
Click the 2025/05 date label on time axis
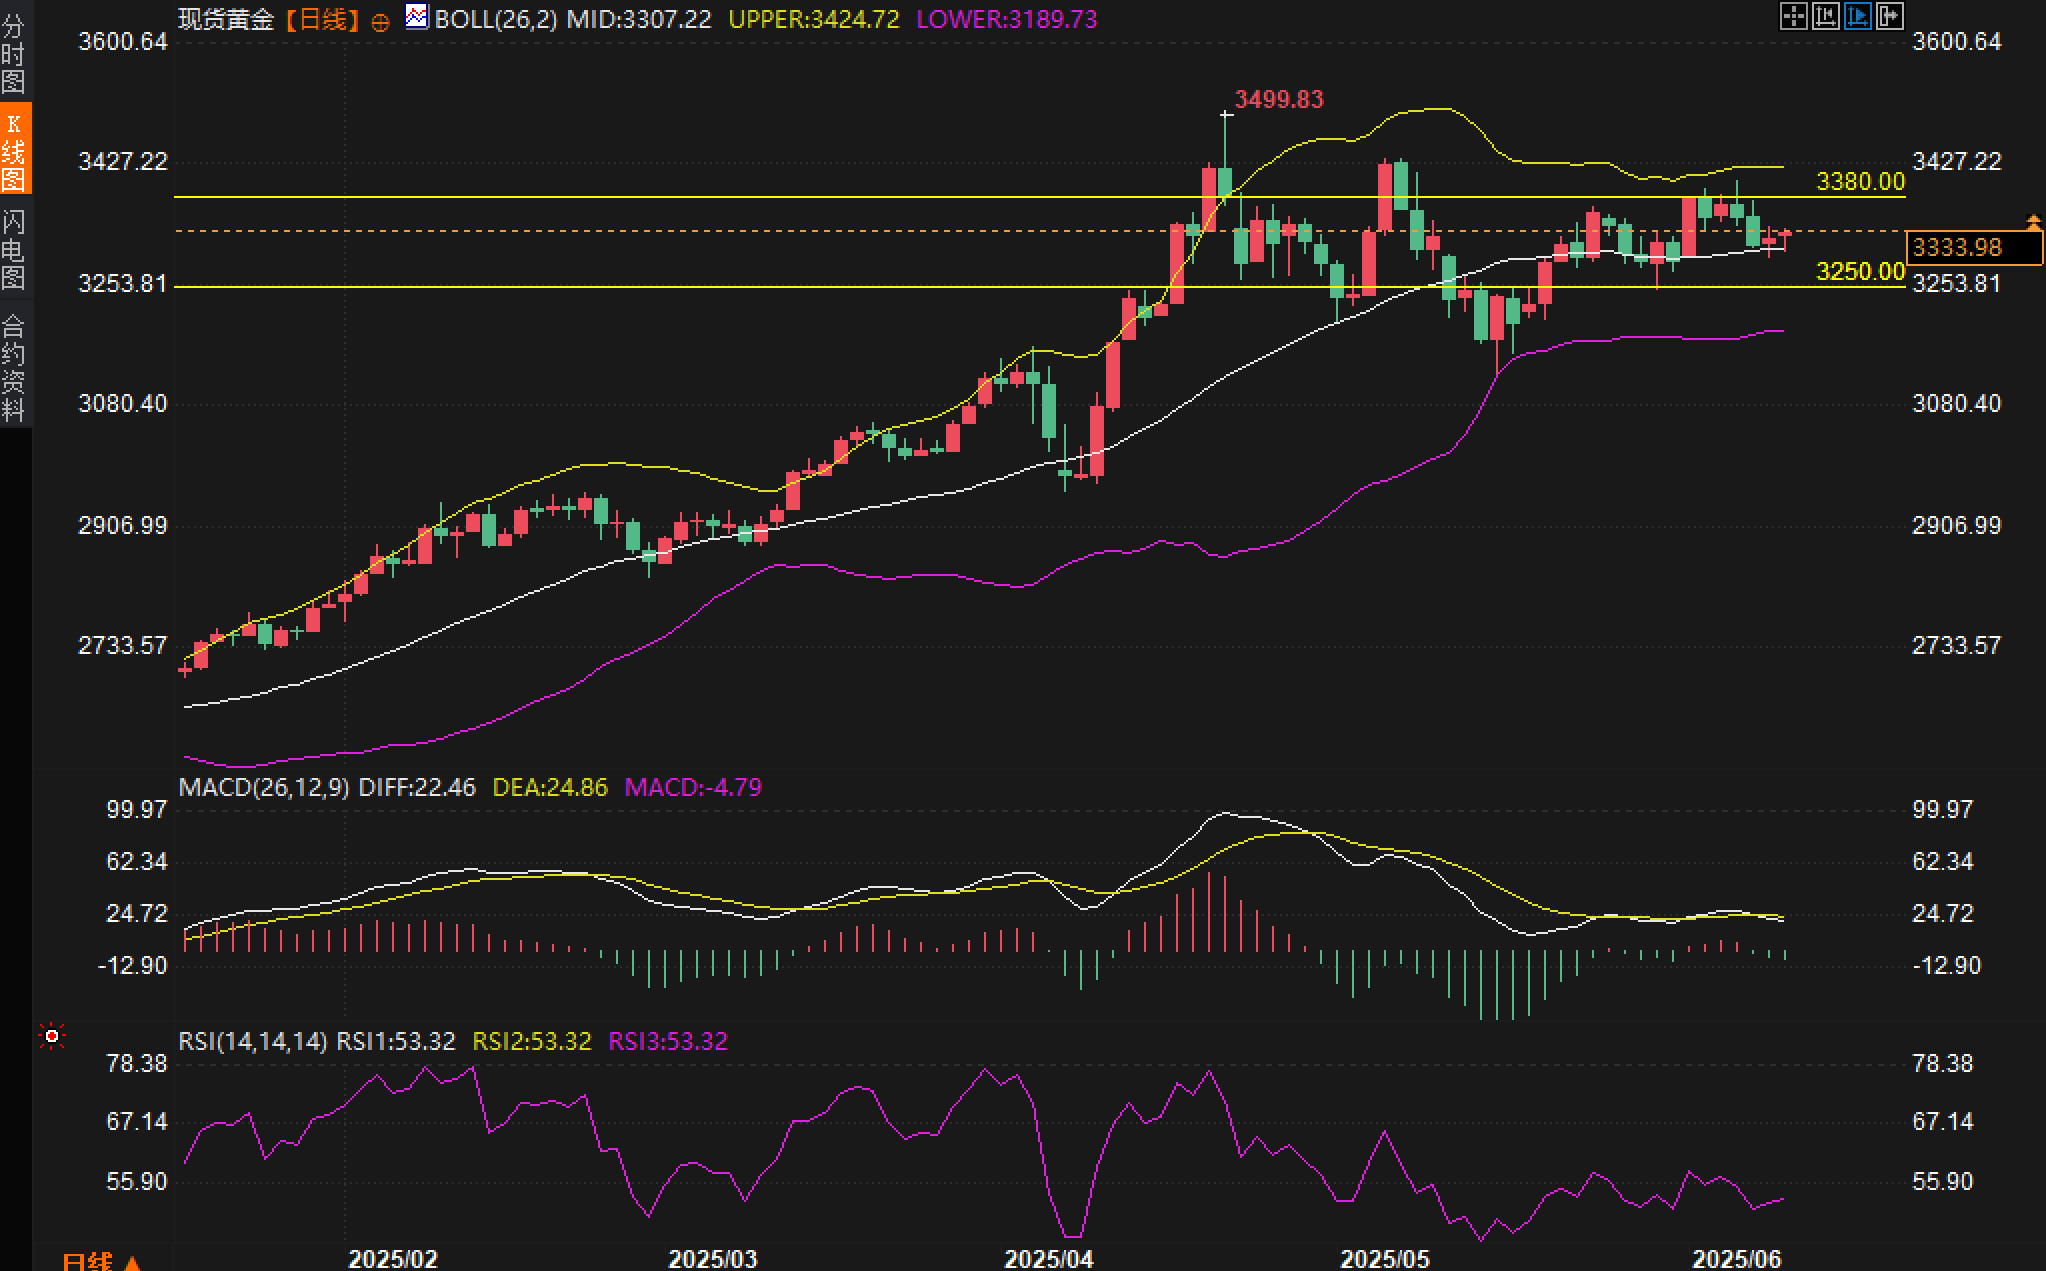[x=1385, y=1259]
